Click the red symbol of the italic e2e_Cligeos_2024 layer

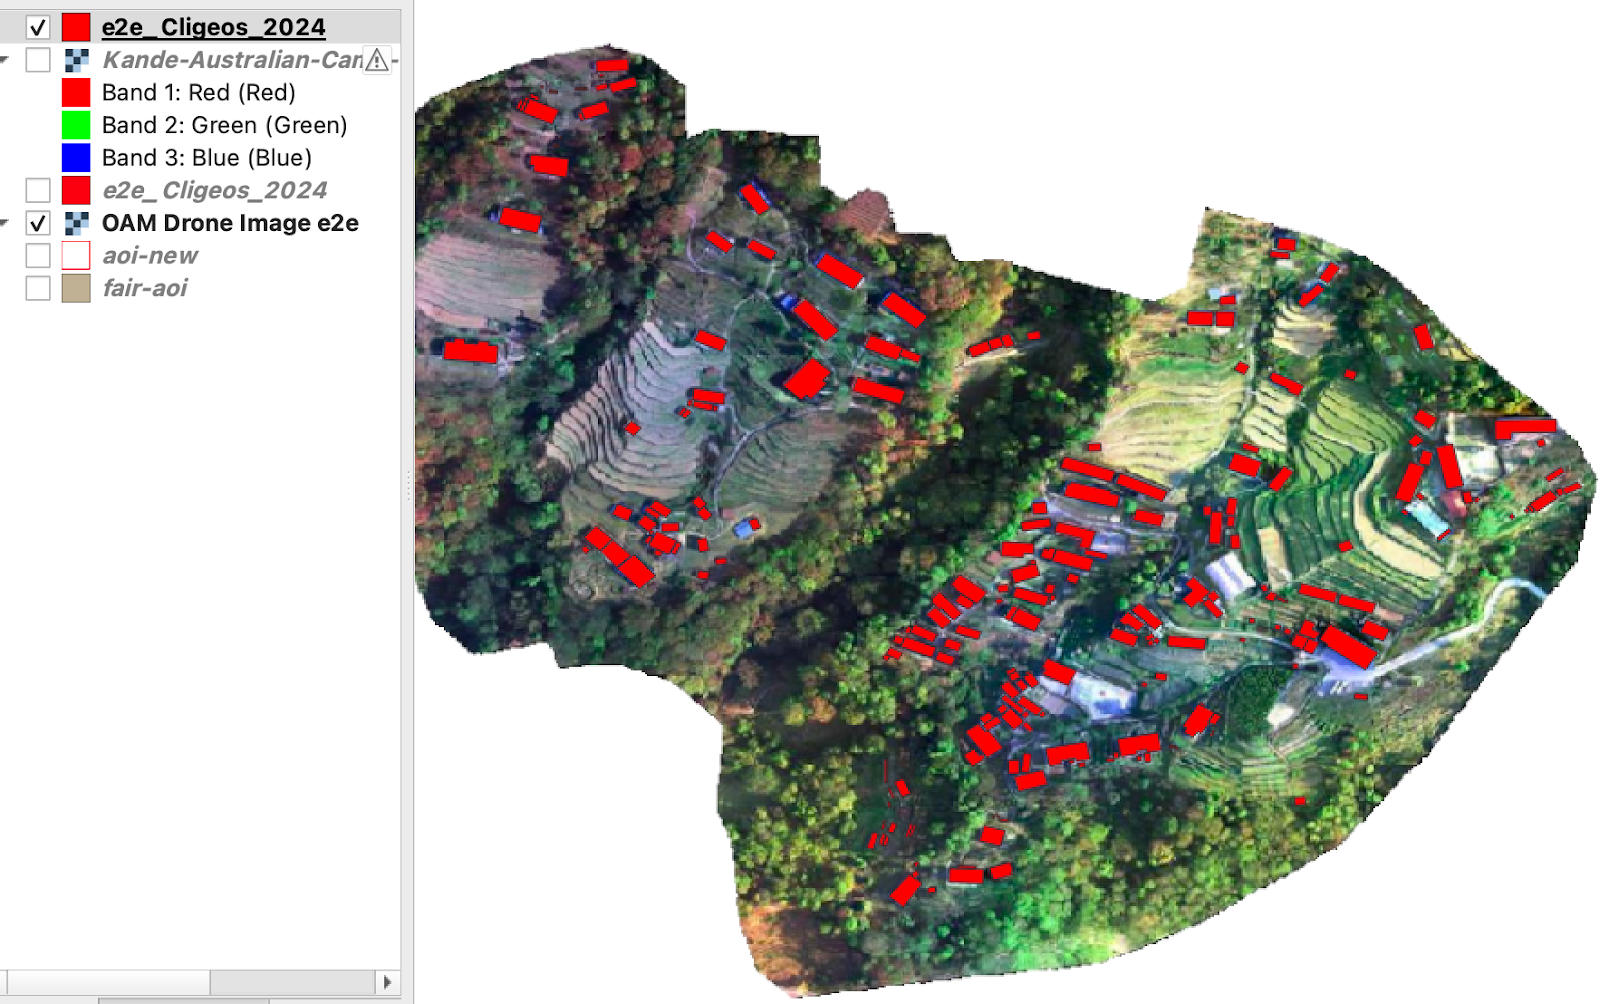click(76, 190)
